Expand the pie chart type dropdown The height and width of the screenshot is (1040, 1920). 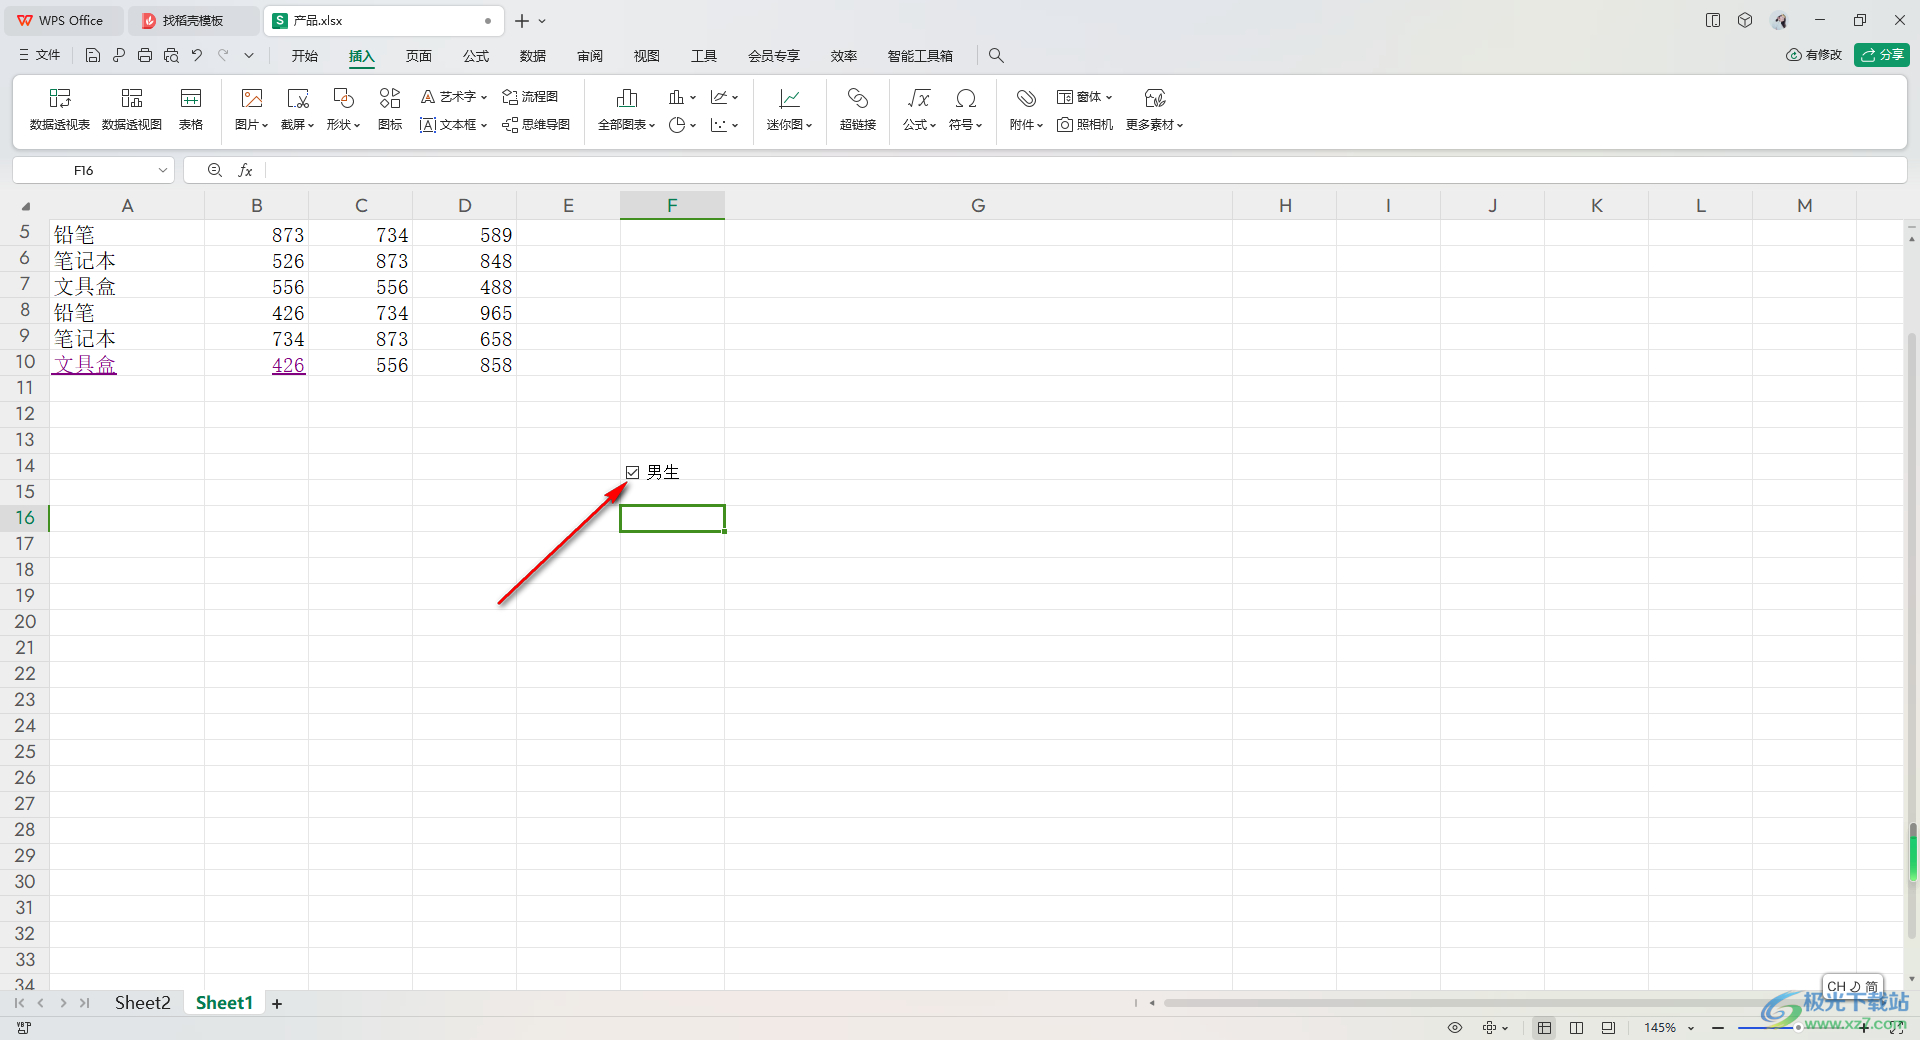(693, 126)
